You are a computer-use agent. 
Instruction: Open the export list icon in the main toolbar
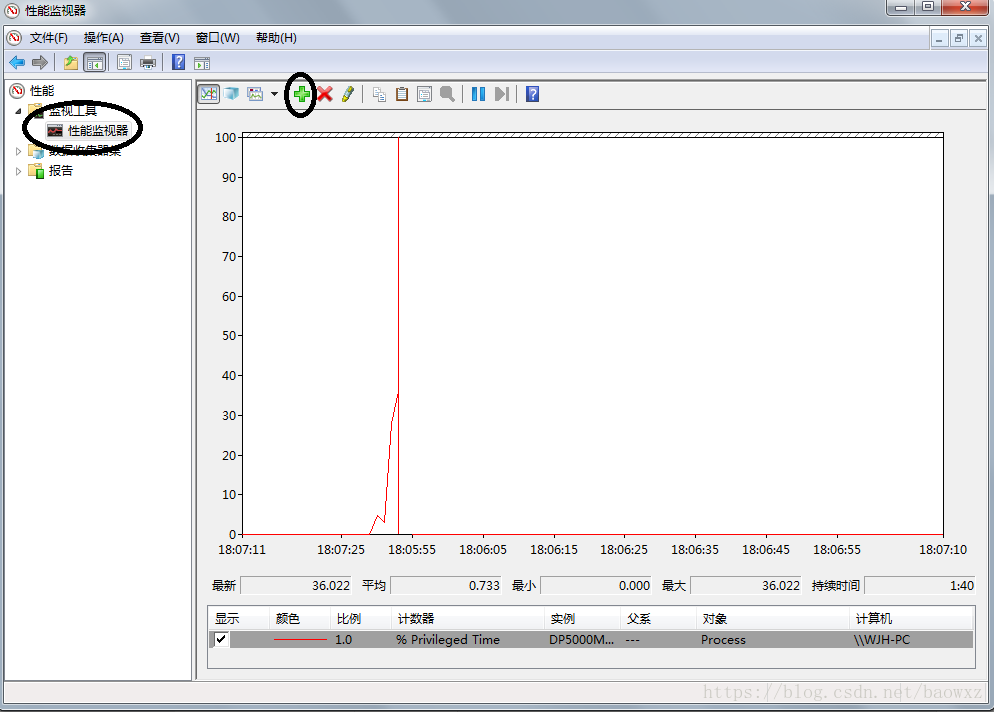124,62
